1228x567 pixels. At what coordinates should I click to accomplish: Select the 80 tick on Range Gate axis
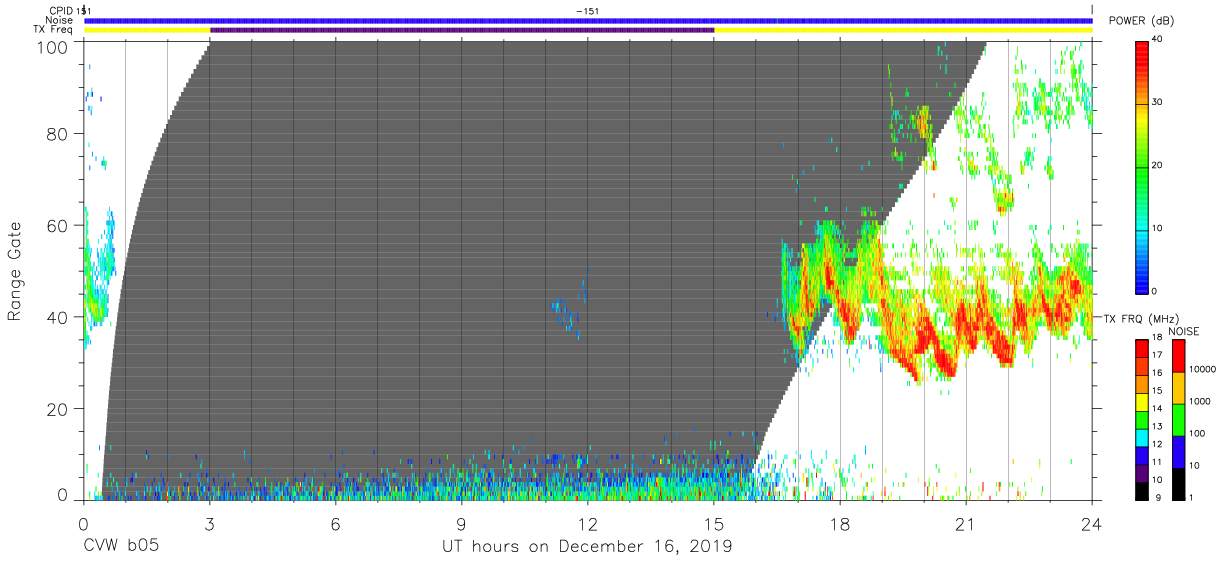(x=59, y=133)
